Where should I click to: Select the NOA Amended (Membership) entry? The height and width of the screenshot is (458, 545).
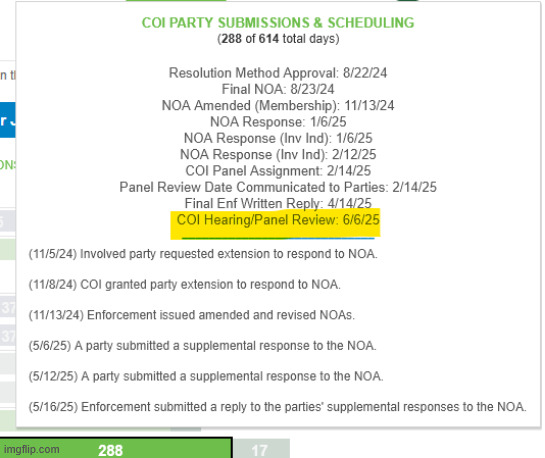278,106
